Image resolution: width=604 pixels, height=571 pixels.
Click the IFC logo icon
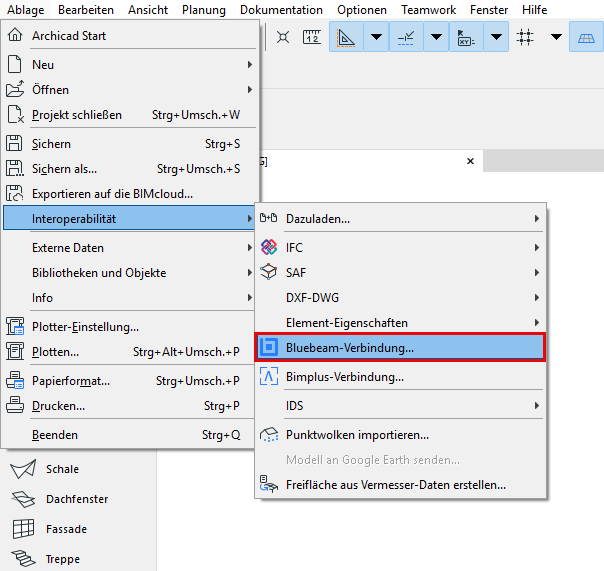[x=268, y=247]
